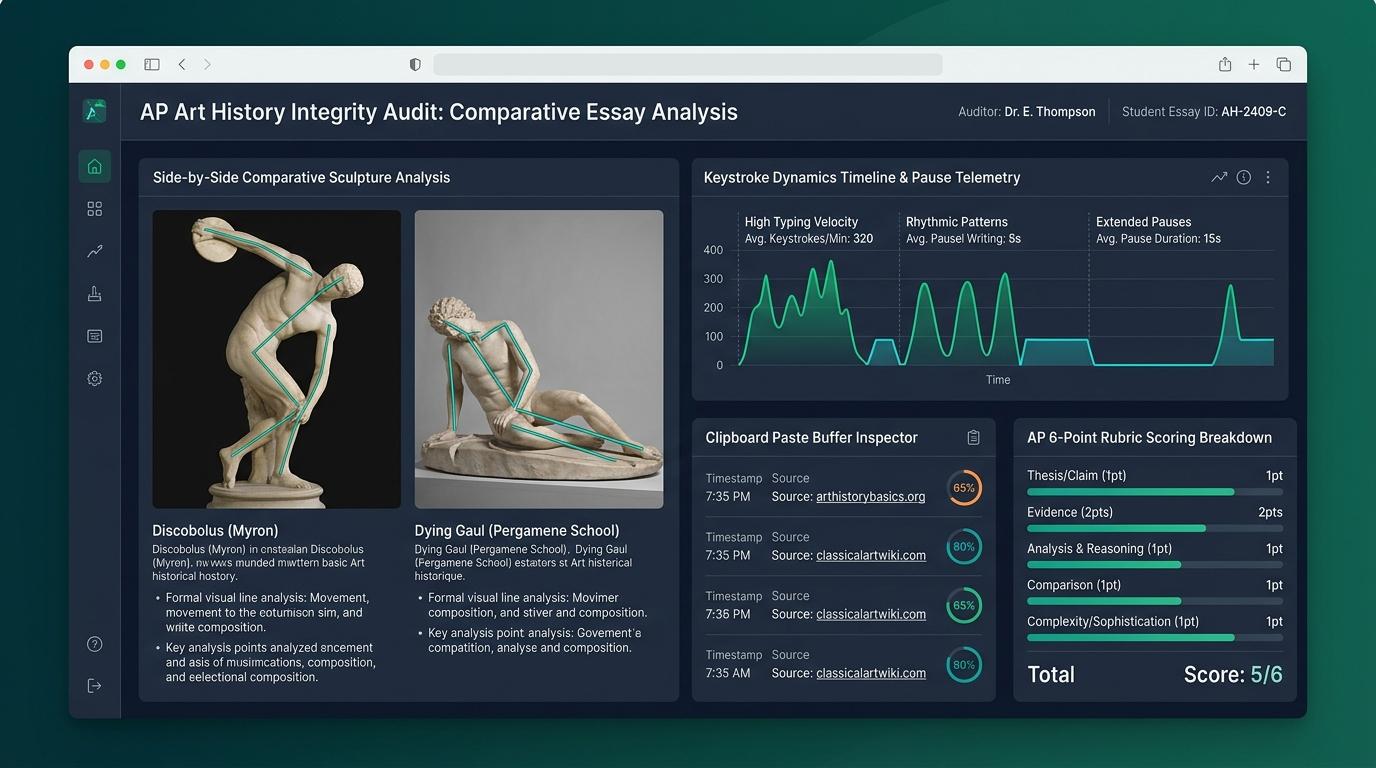1376x768 pixels.
Task: Open first classicalartwiki.com link at 7:35 PM
Action: click(x=871, y=555)
